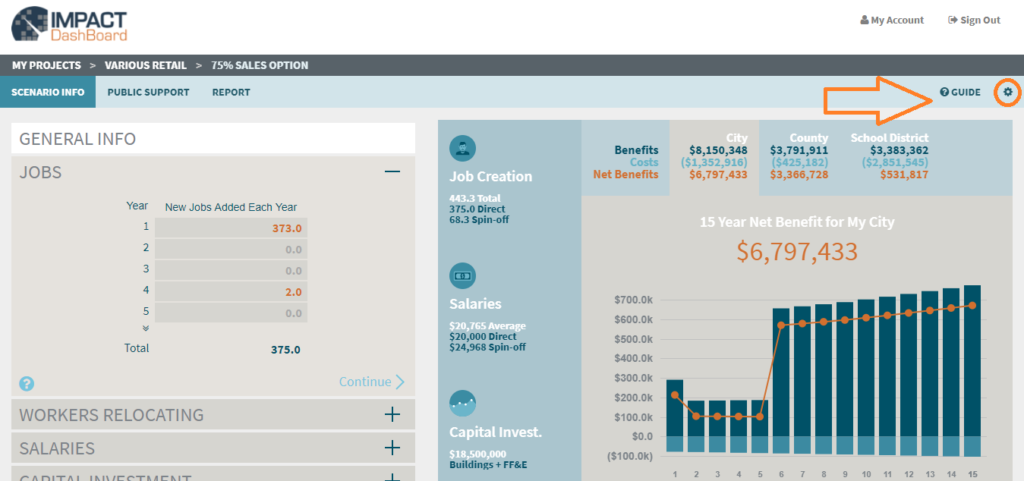Switch to the Report tab

point(231,92)
